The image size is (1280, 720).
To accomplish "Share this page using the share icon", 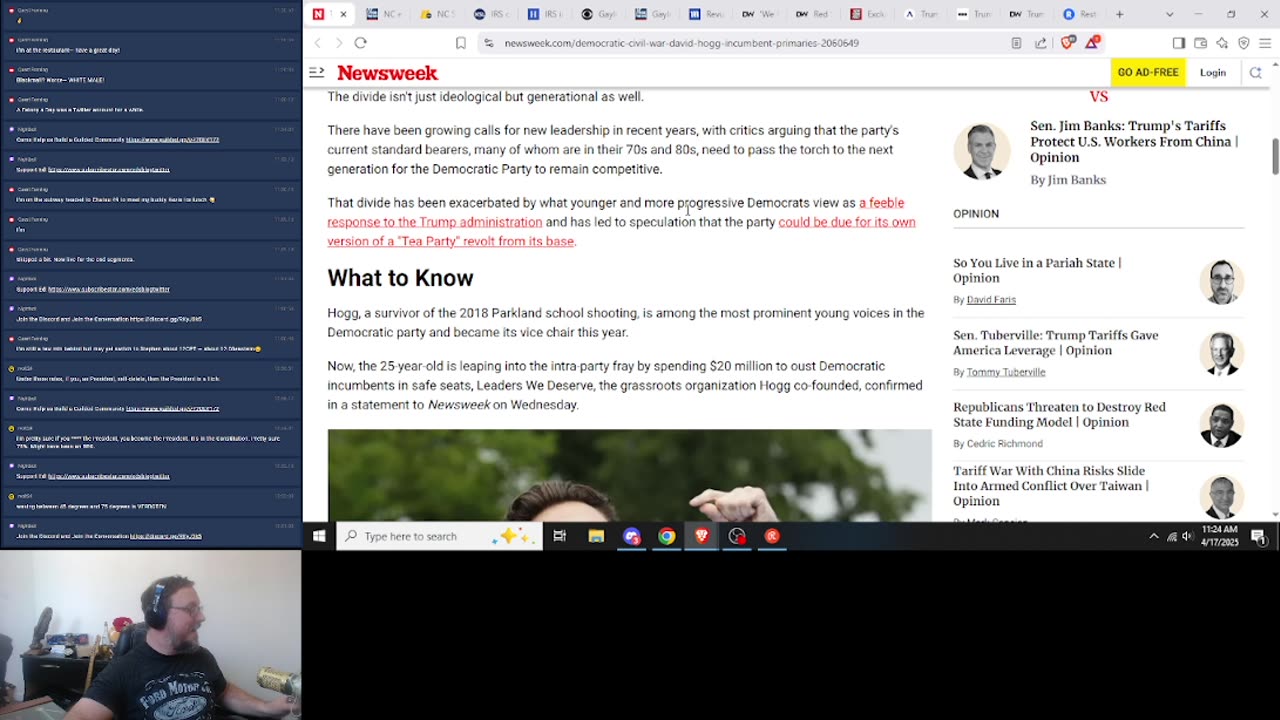I will click(x=1041, y=43).
